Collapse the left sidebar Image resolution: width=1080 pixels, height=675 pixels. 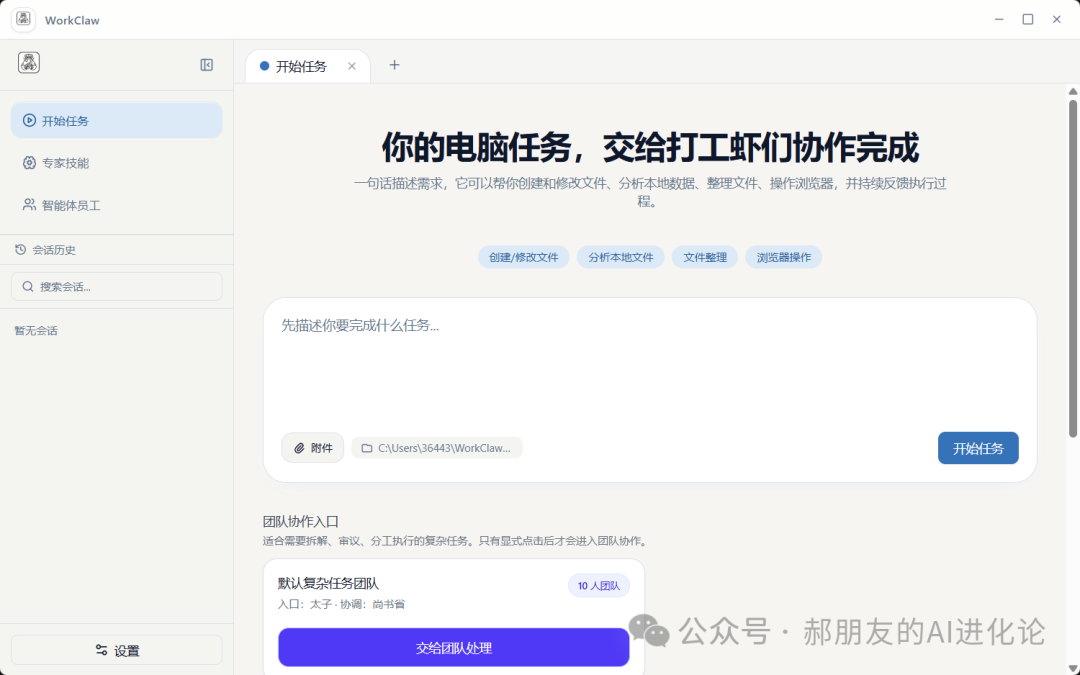(x=206, y=63)
